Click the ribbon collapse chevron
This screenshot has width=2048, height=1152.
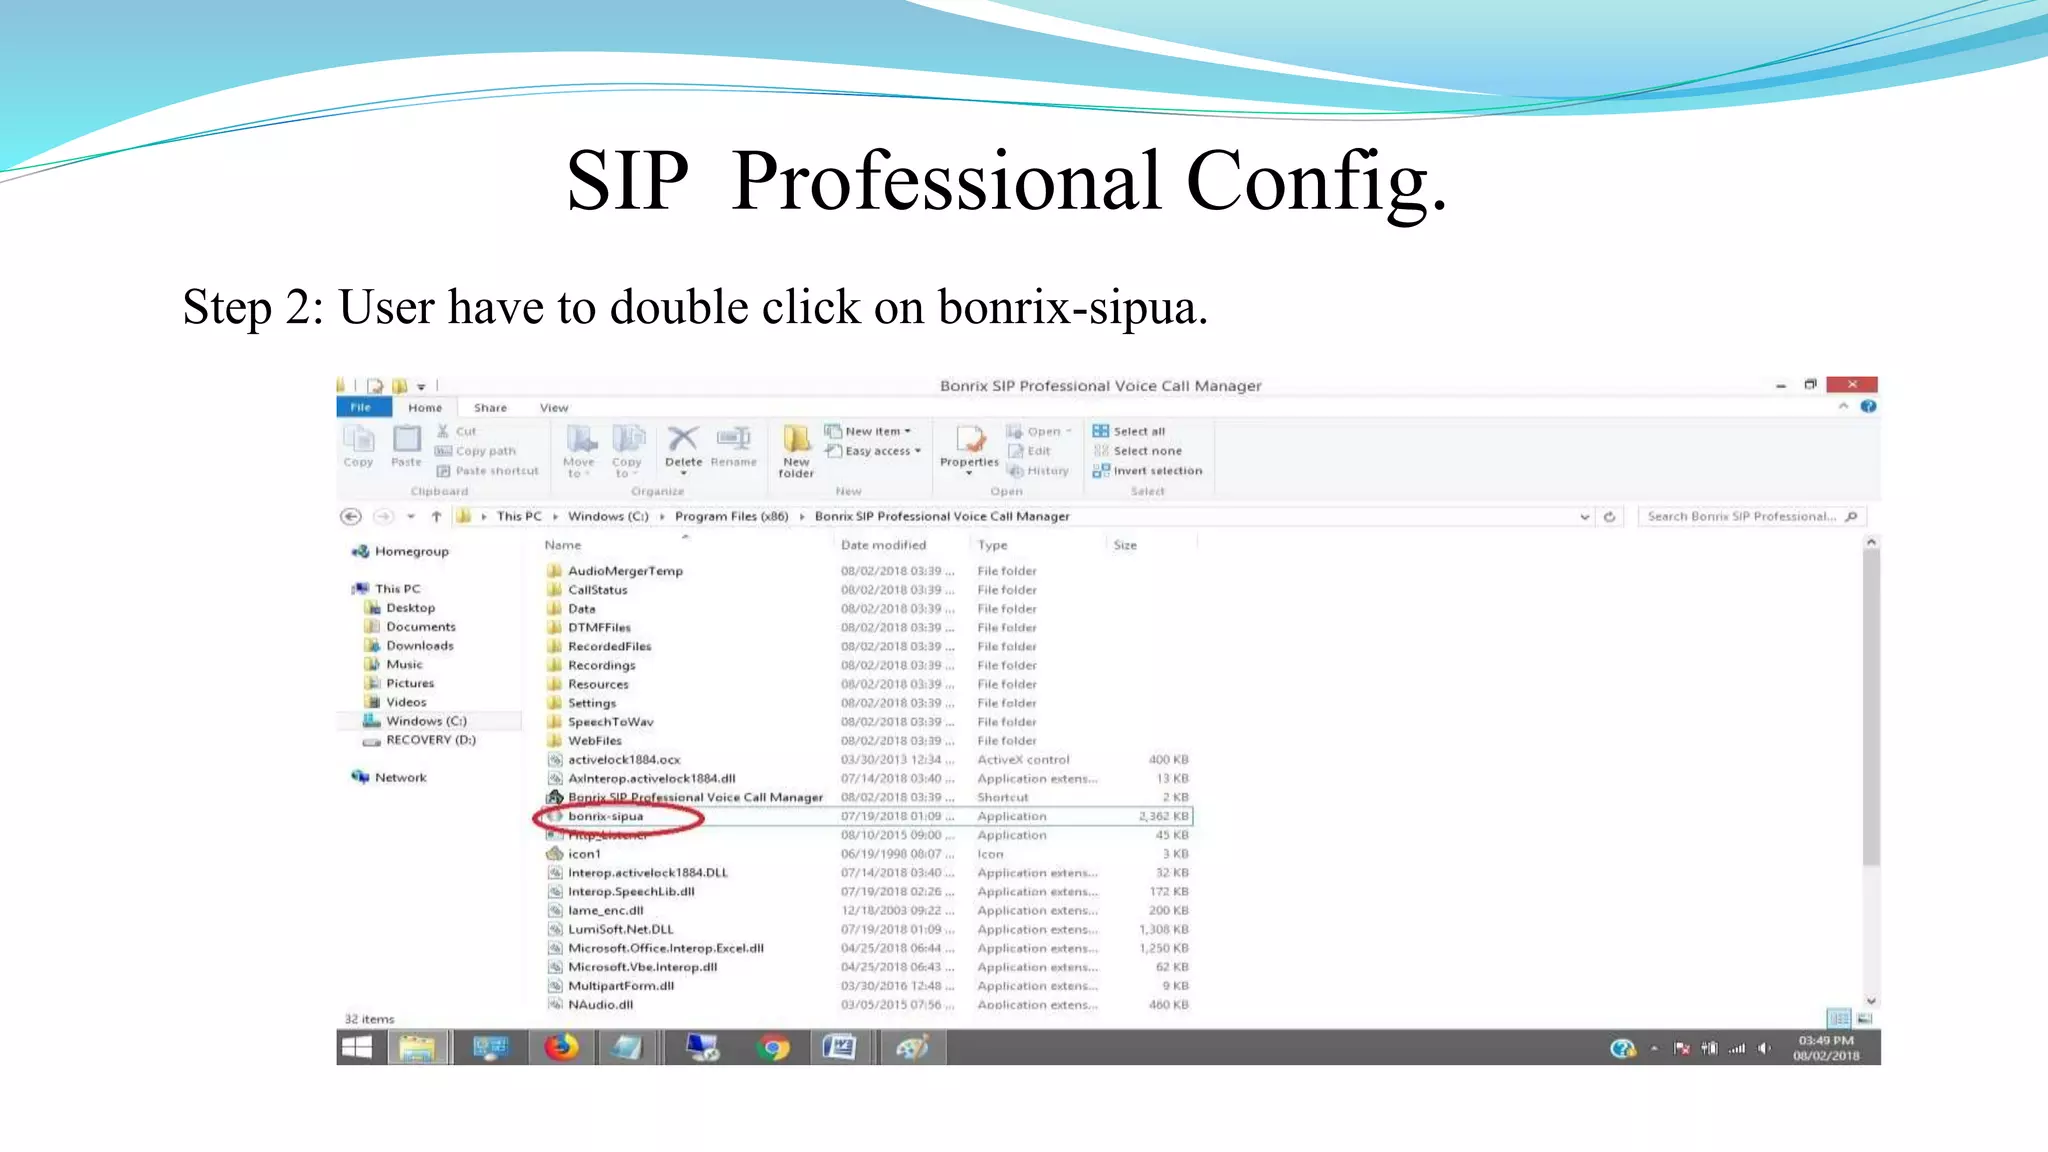tap(1843, 406)
